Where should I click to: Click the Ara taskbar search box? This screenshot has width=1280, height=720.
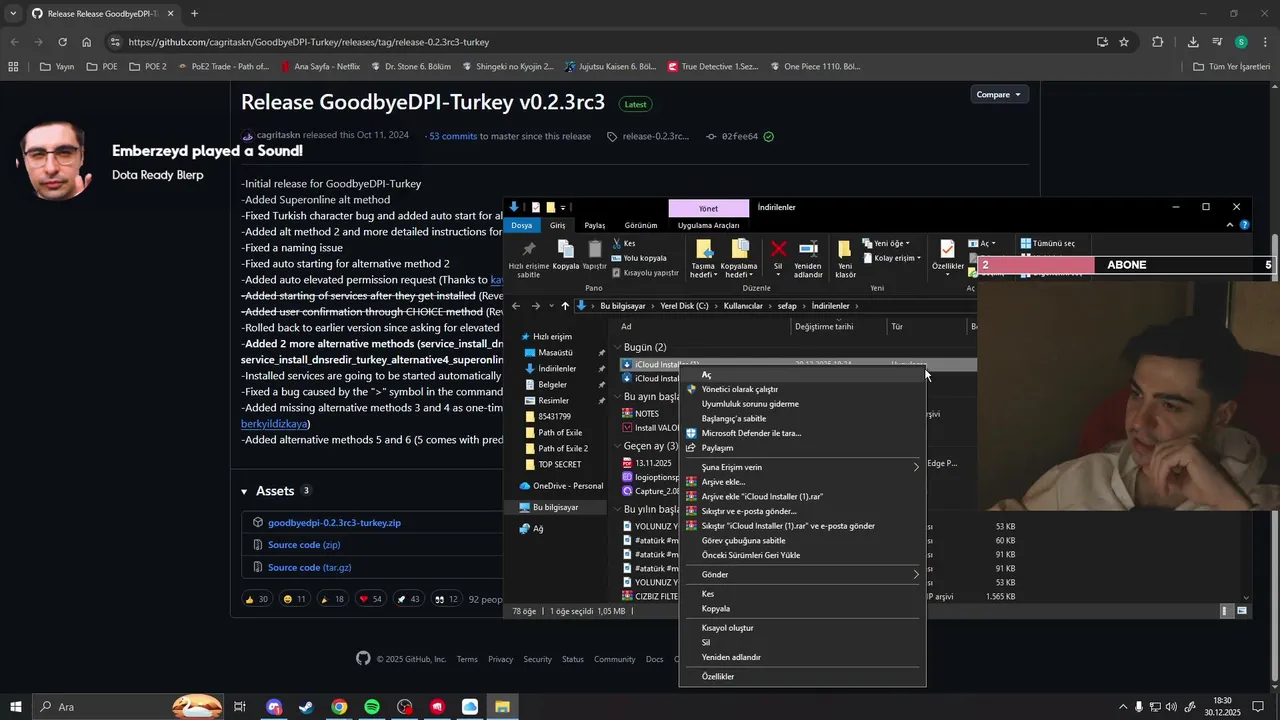click(127, 707)
